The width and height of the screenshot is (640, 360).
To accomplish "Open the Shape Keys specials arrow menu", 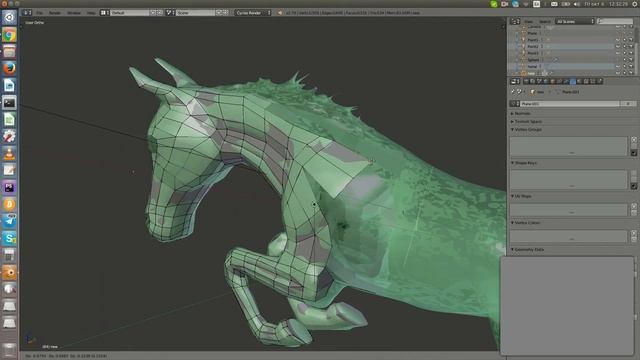I will (634, 186).
